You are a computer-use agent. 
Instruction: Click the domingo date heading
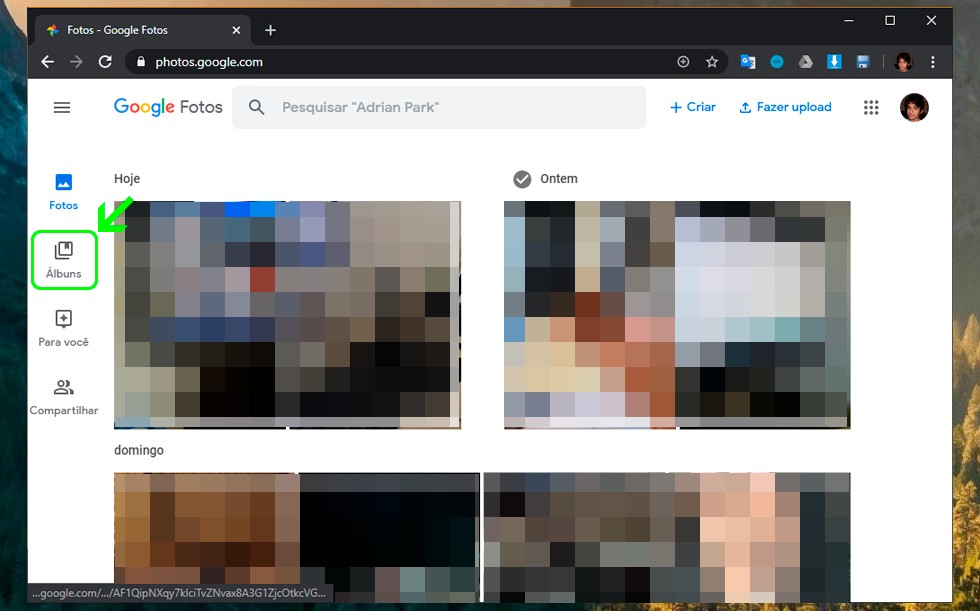139,450
